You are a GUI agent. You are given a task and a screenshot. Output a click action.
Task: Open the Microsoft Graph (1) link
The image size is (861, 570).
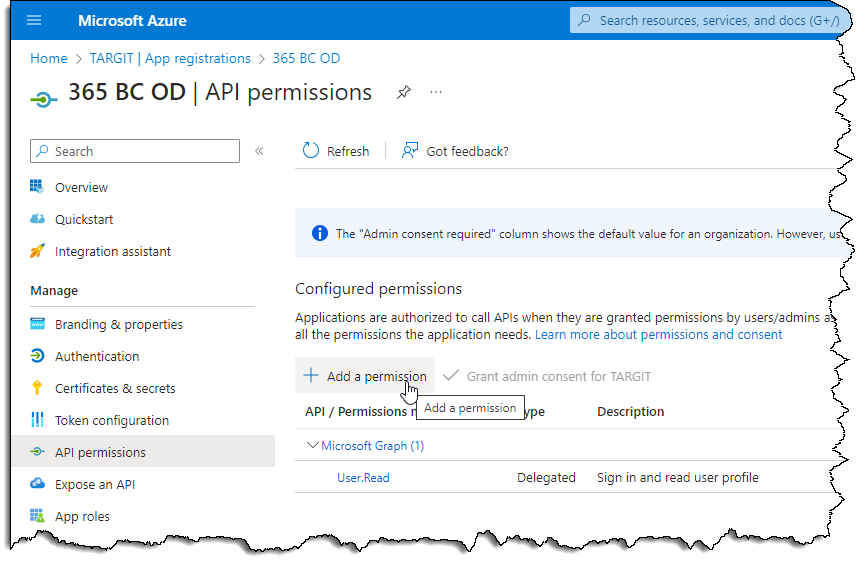tap(372, 446)
